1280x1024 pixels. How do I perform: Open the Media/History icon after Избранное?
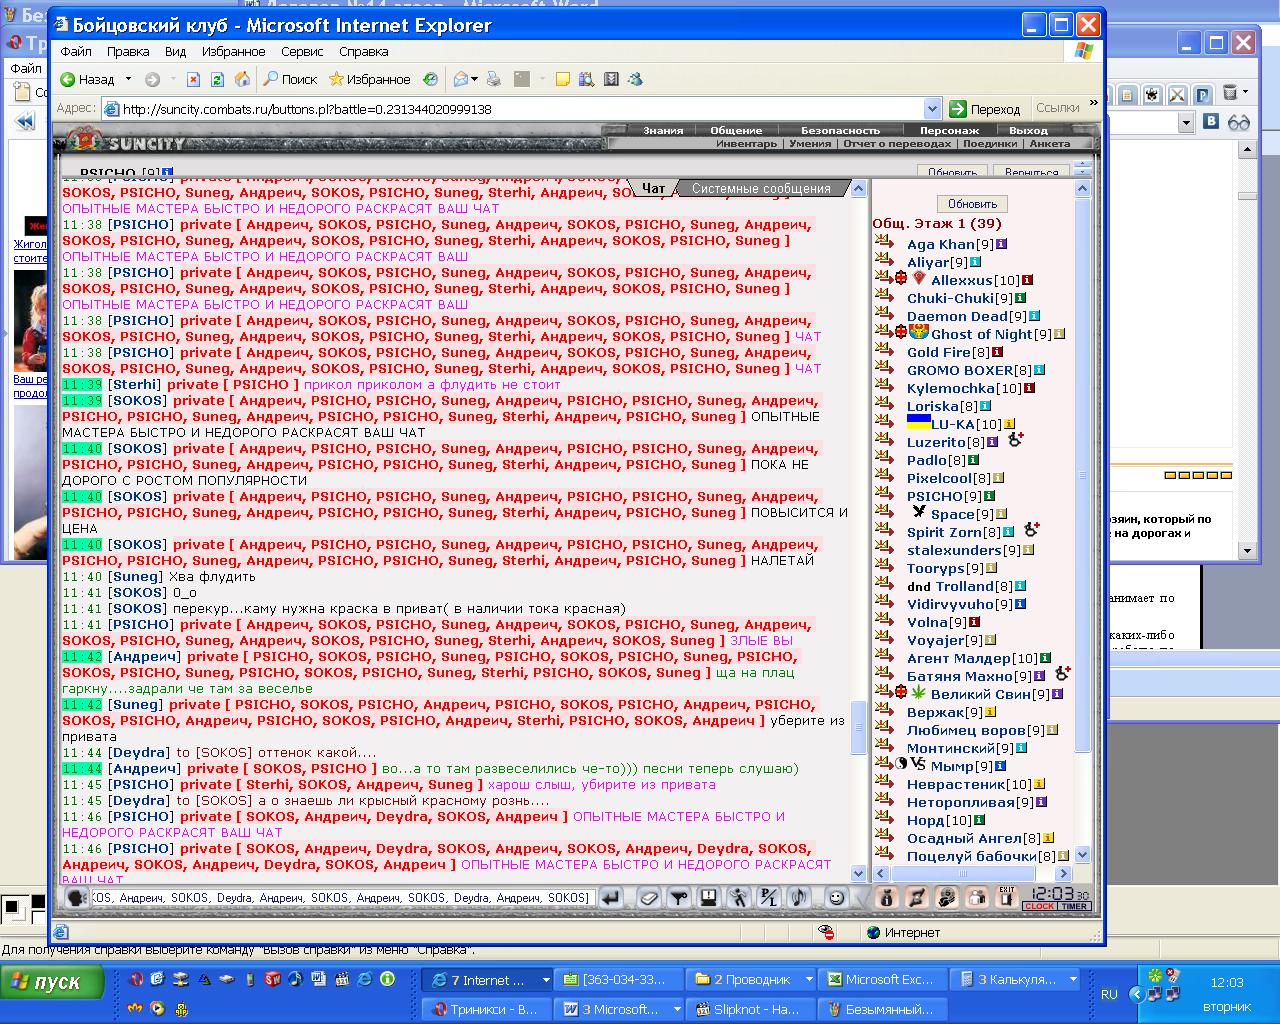point(431,79)
